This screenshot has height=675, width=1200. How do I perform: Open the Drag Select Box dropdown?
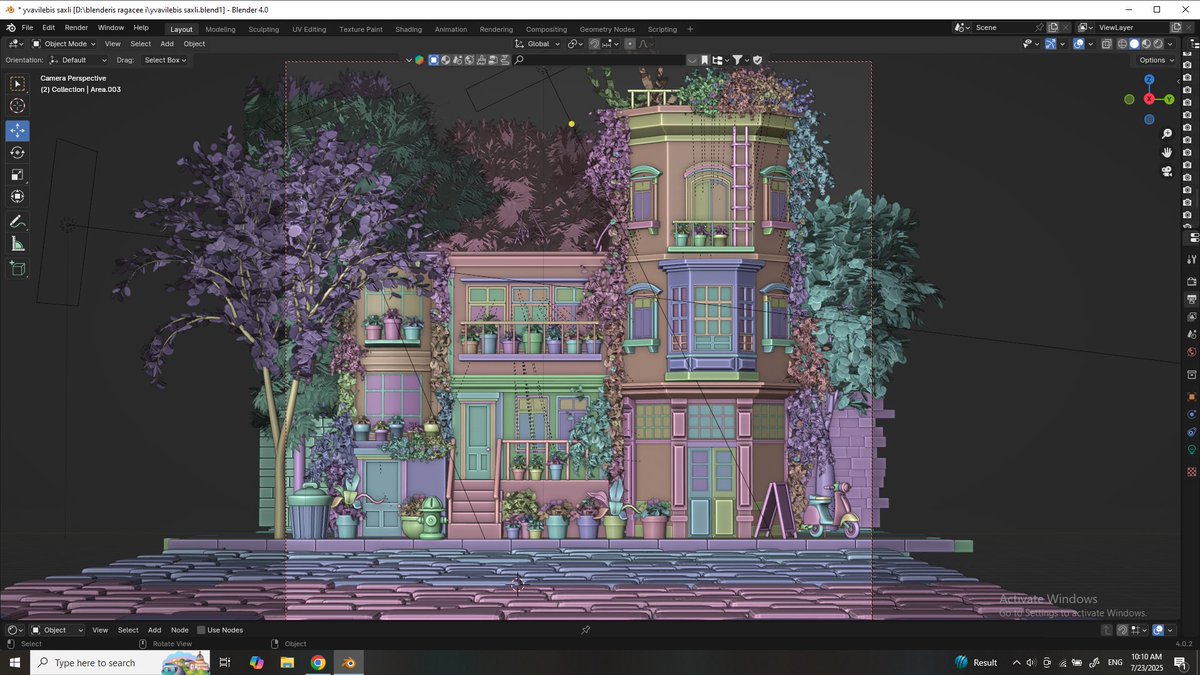pyautogui.click(x=165, y=60)
